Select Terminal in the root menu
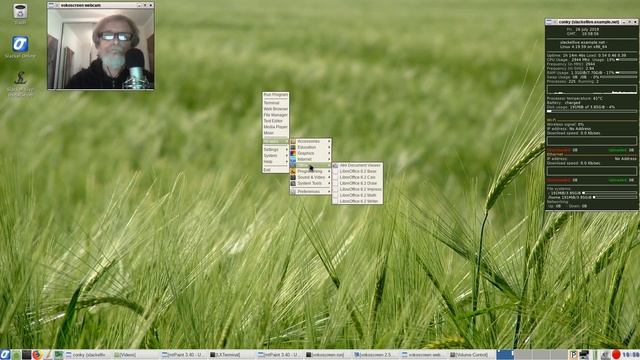The image size is (640, 360). [276, 103]
